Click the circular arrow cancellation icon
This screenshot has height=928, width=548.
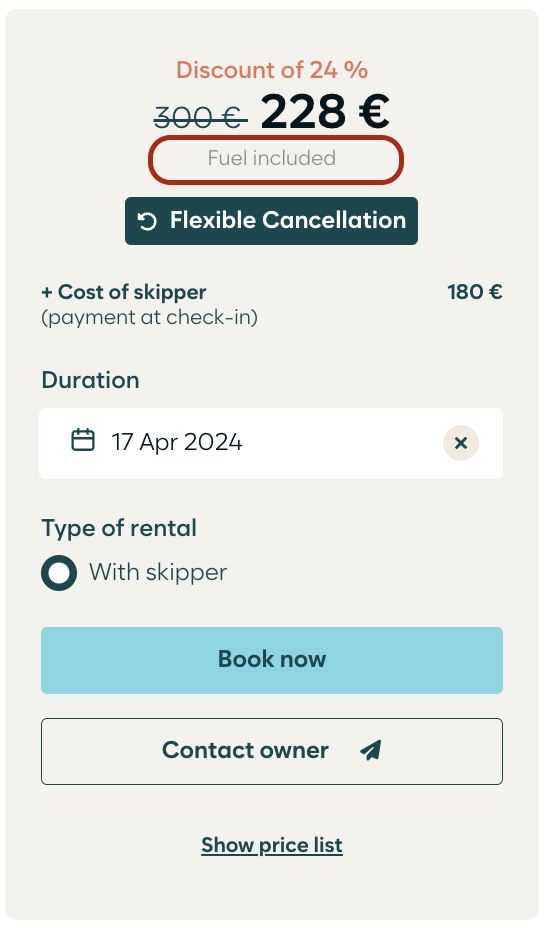point(147,221)
